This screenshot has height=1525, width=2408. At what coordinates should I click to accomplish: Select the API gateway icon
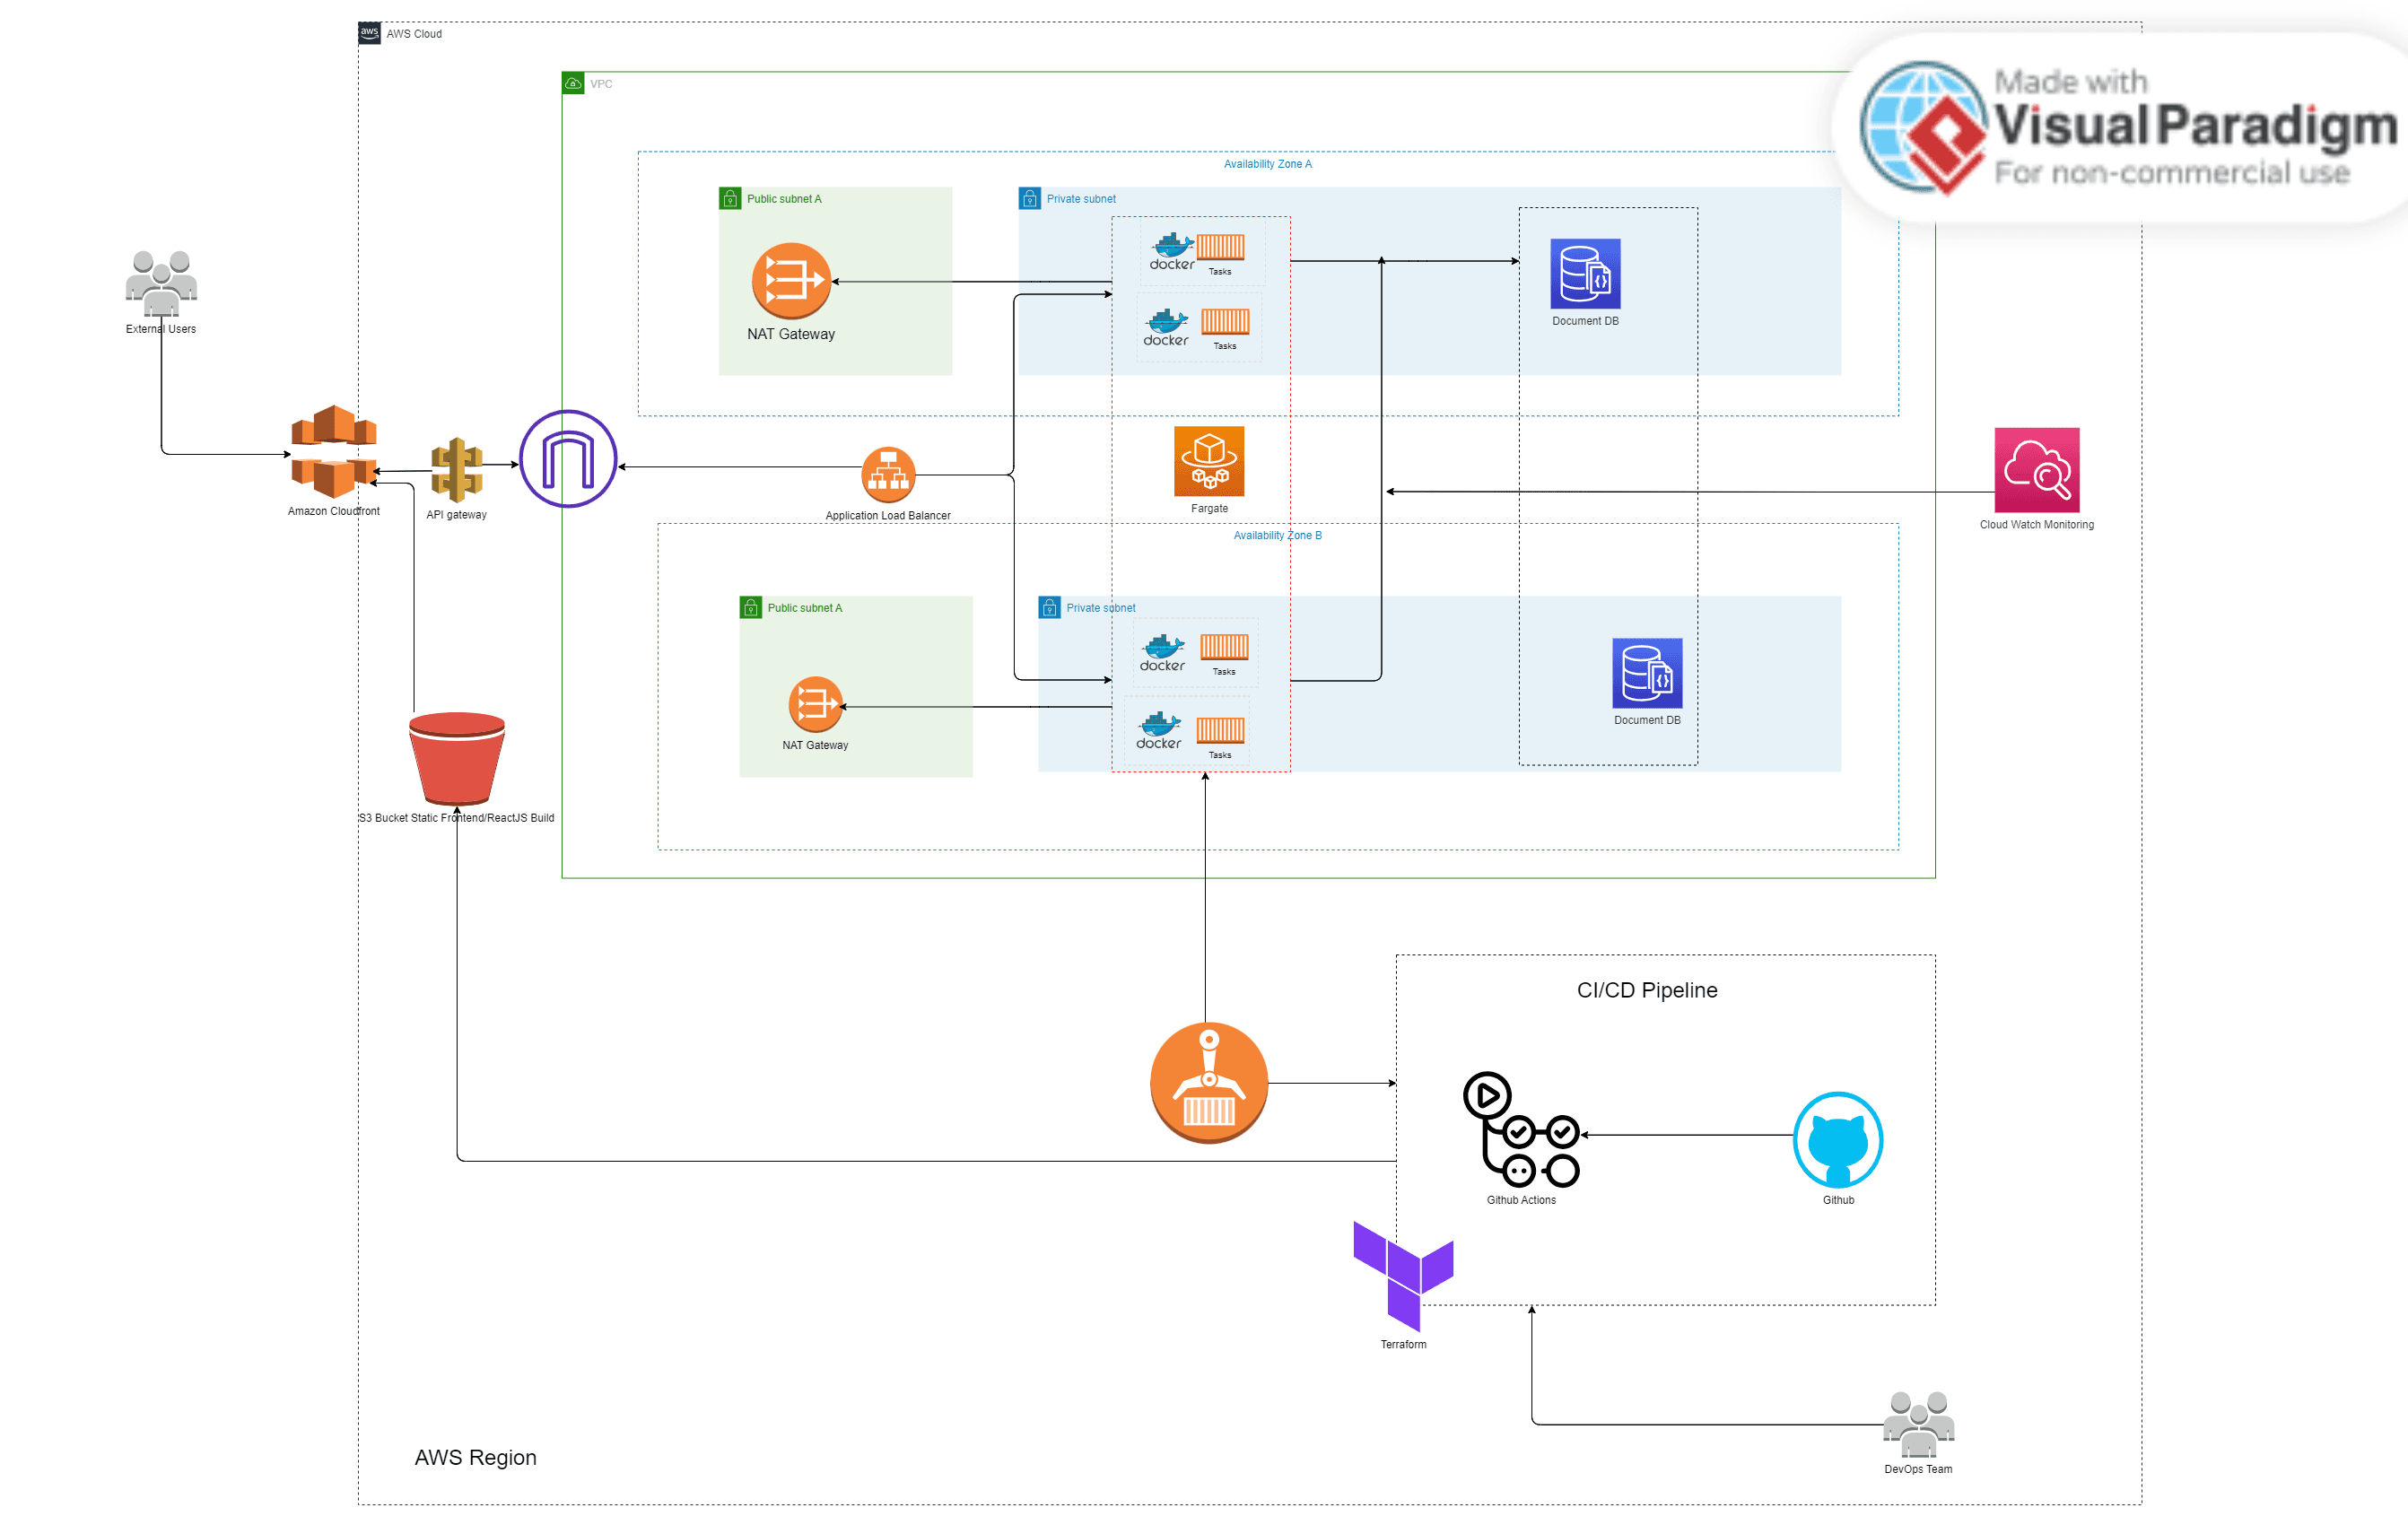(x=457, y=469)
